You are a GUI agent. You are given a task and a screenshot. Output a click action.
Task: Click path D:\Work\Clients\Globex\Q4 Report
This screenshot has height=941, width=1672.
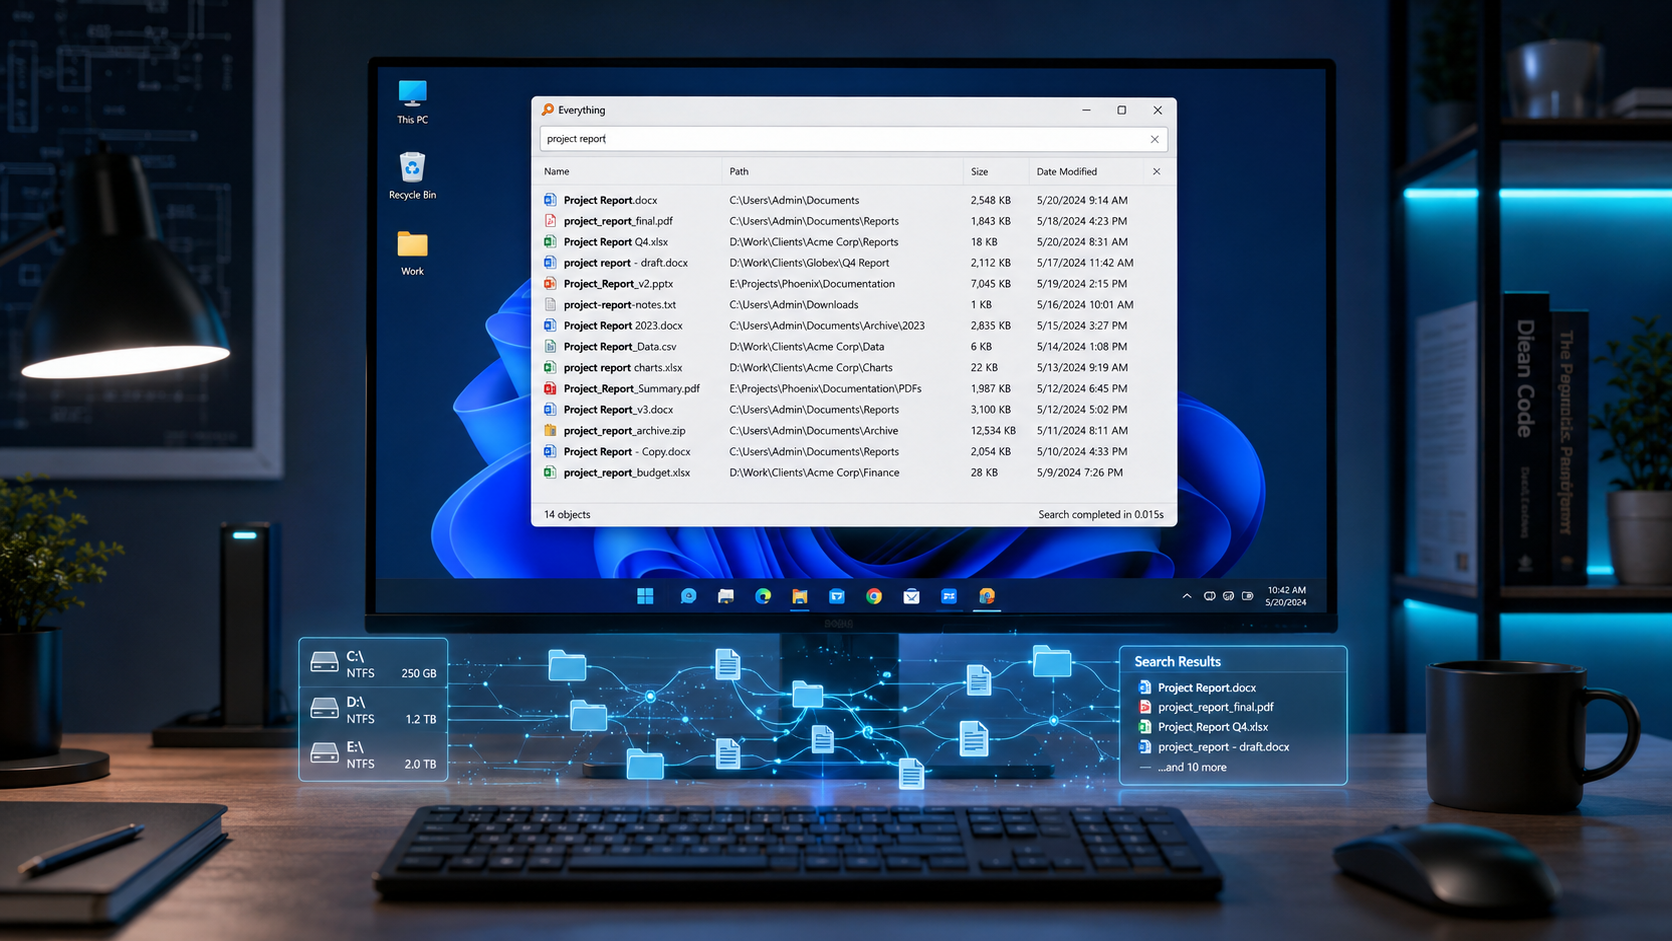[x=809, y=263]
